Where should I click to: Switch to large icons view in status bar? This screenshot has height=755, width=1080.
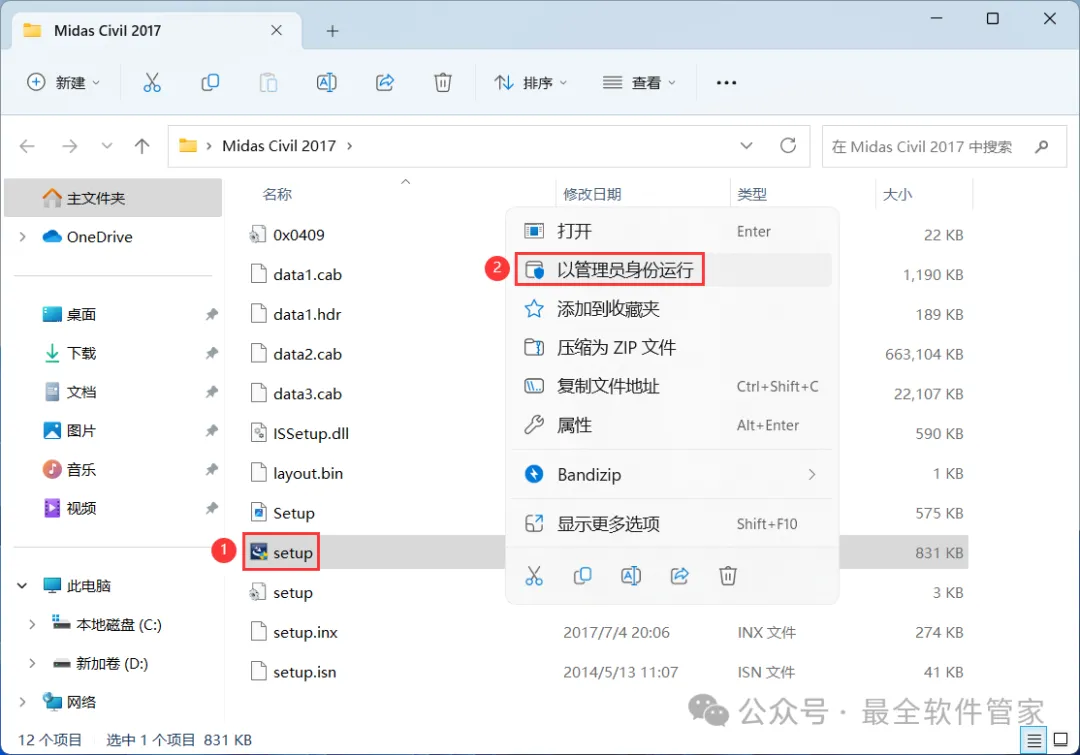(x=1061, y=741)
